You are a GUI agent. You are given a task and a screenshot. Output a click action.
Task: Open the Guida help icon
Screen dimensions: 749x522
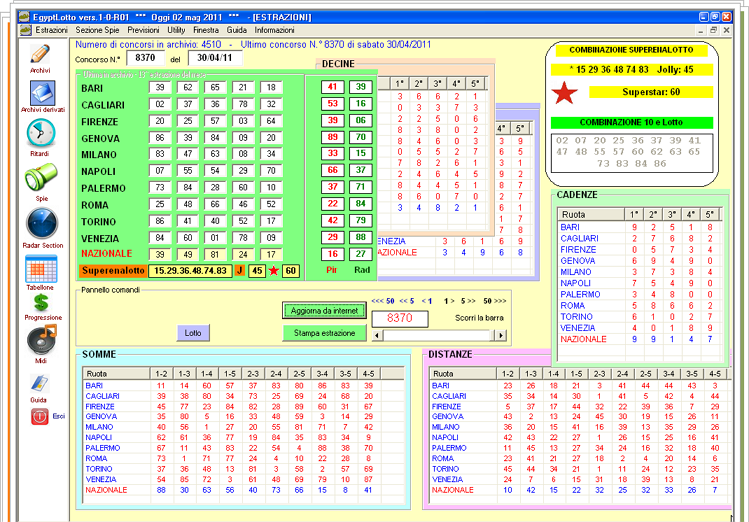tap(39, 384)
